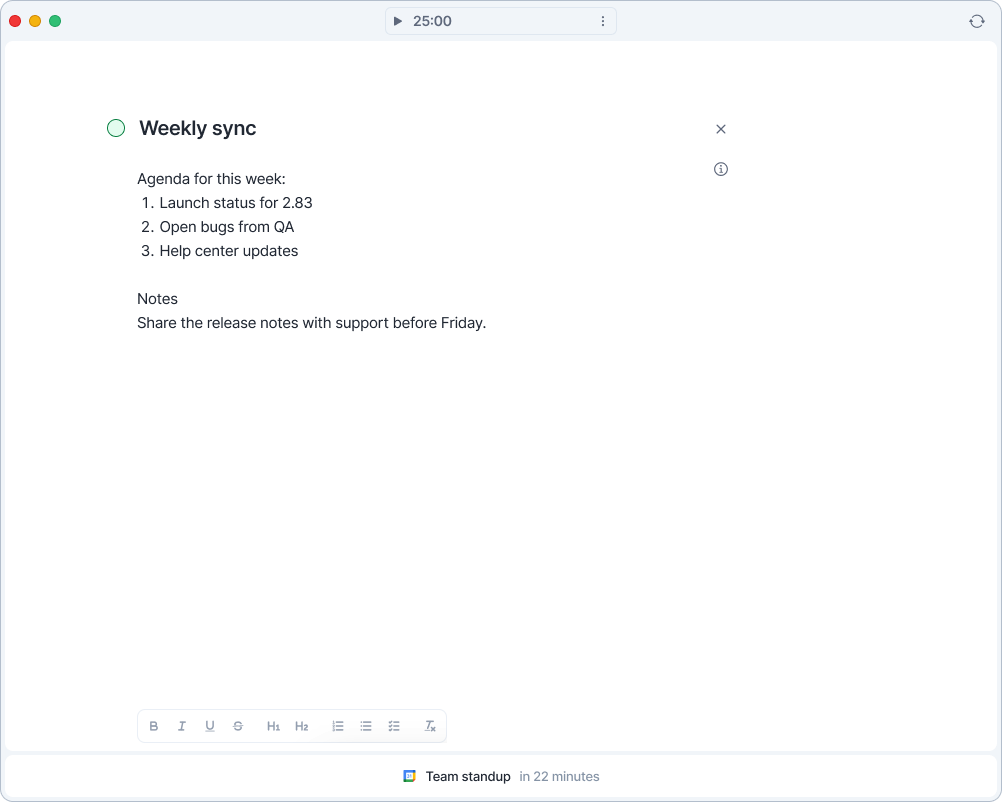Screen dimensions: 1002x802
Task: Click the 'in 22 minutes' label
Action: pyautogui.click(x=559, y=776)
